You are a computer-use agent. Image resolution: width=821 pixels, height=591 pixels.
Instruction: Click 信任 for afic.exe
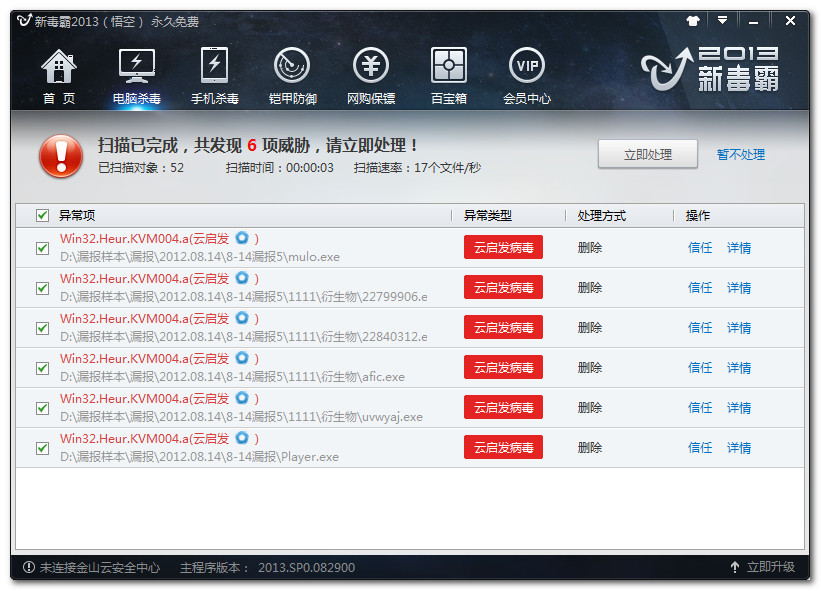(x=700, y=367)
